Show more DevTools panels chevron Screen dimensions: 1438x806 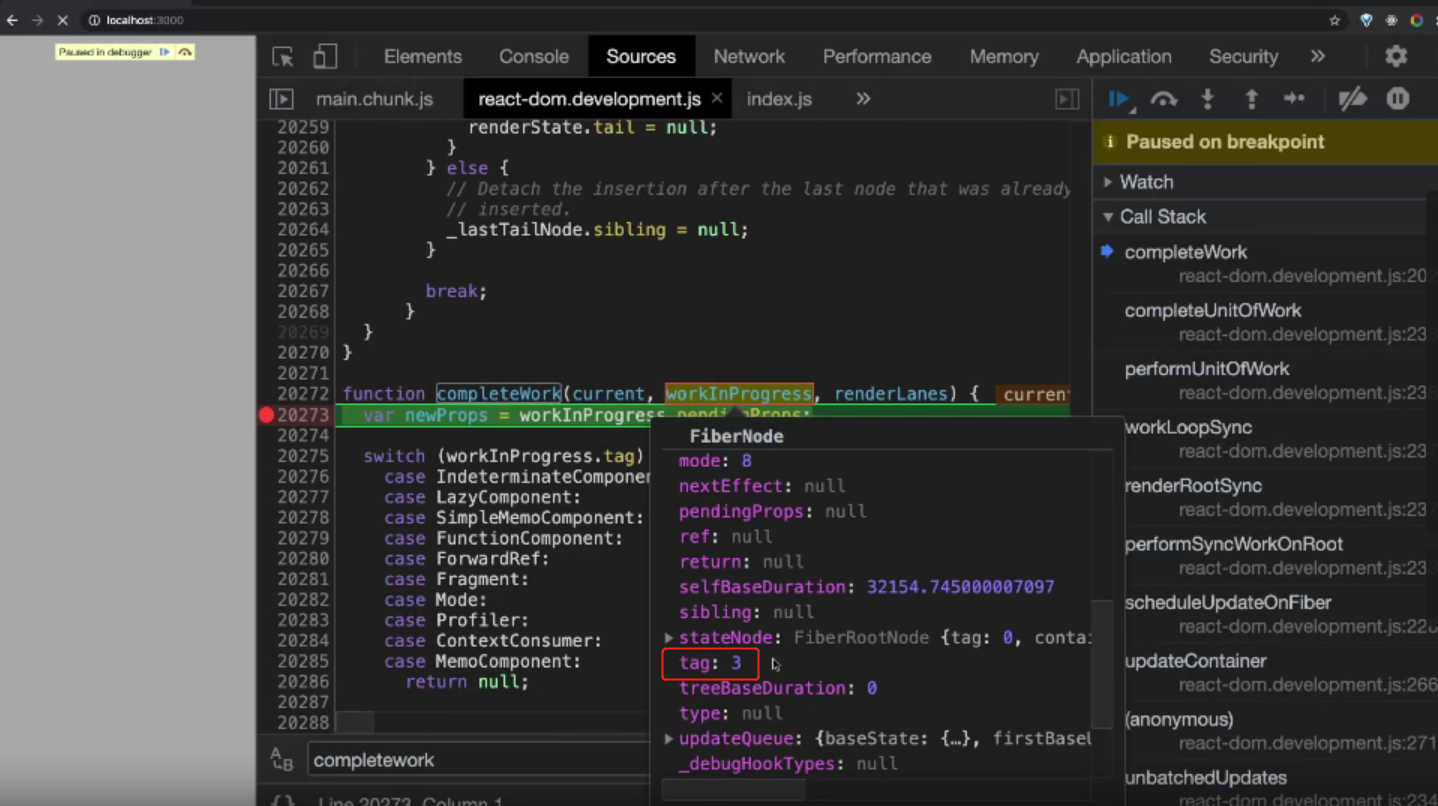(x=1318, y=57)
